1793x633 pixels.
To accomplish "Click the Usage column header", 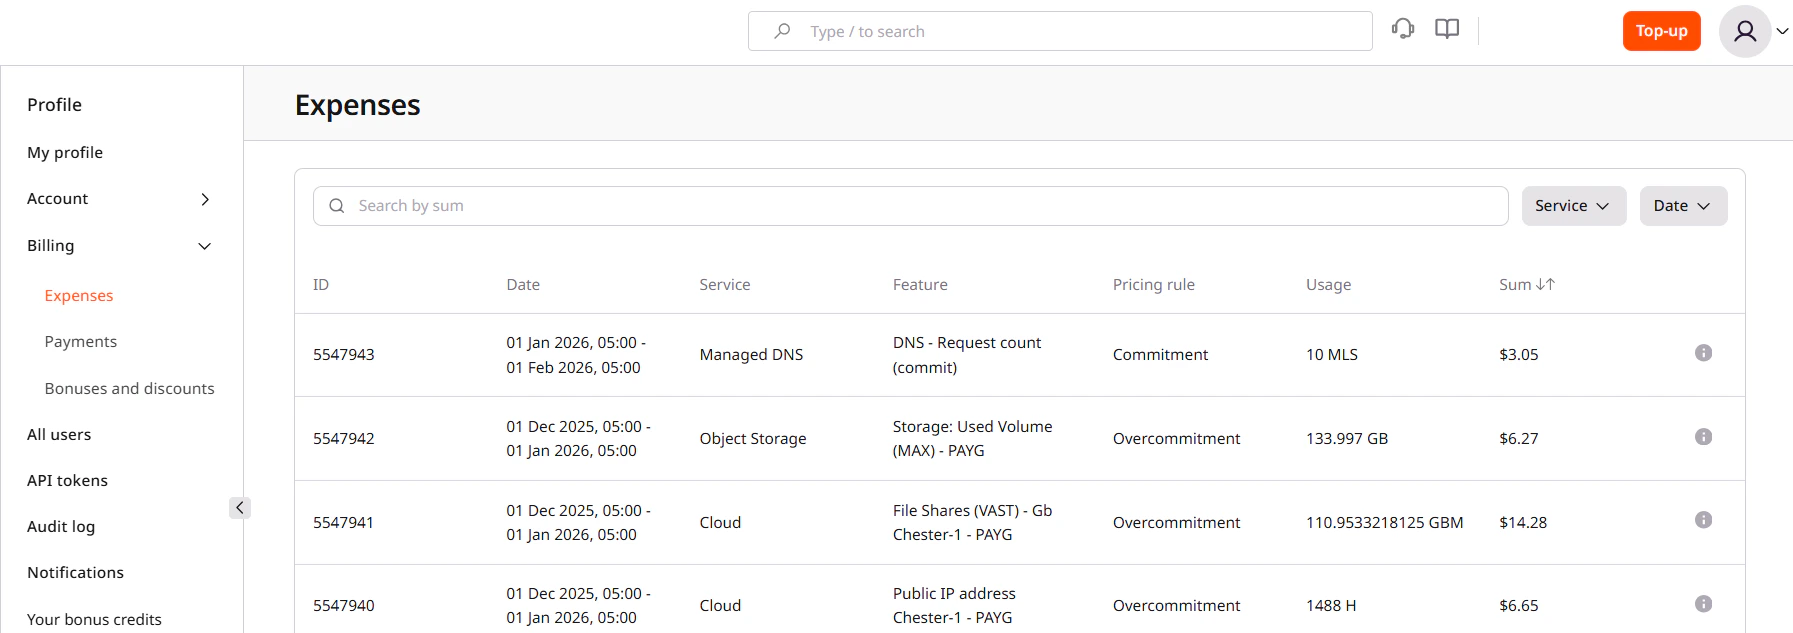I will (x=1328, y=284).
